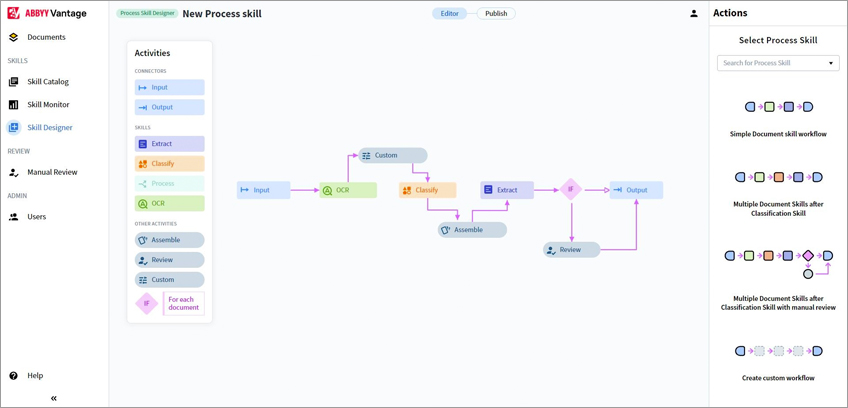Image resolution: width=848 pixels, height=408 pixels.
Task: Pick the Extract activity in Skills list
Action: coord(170,144)
